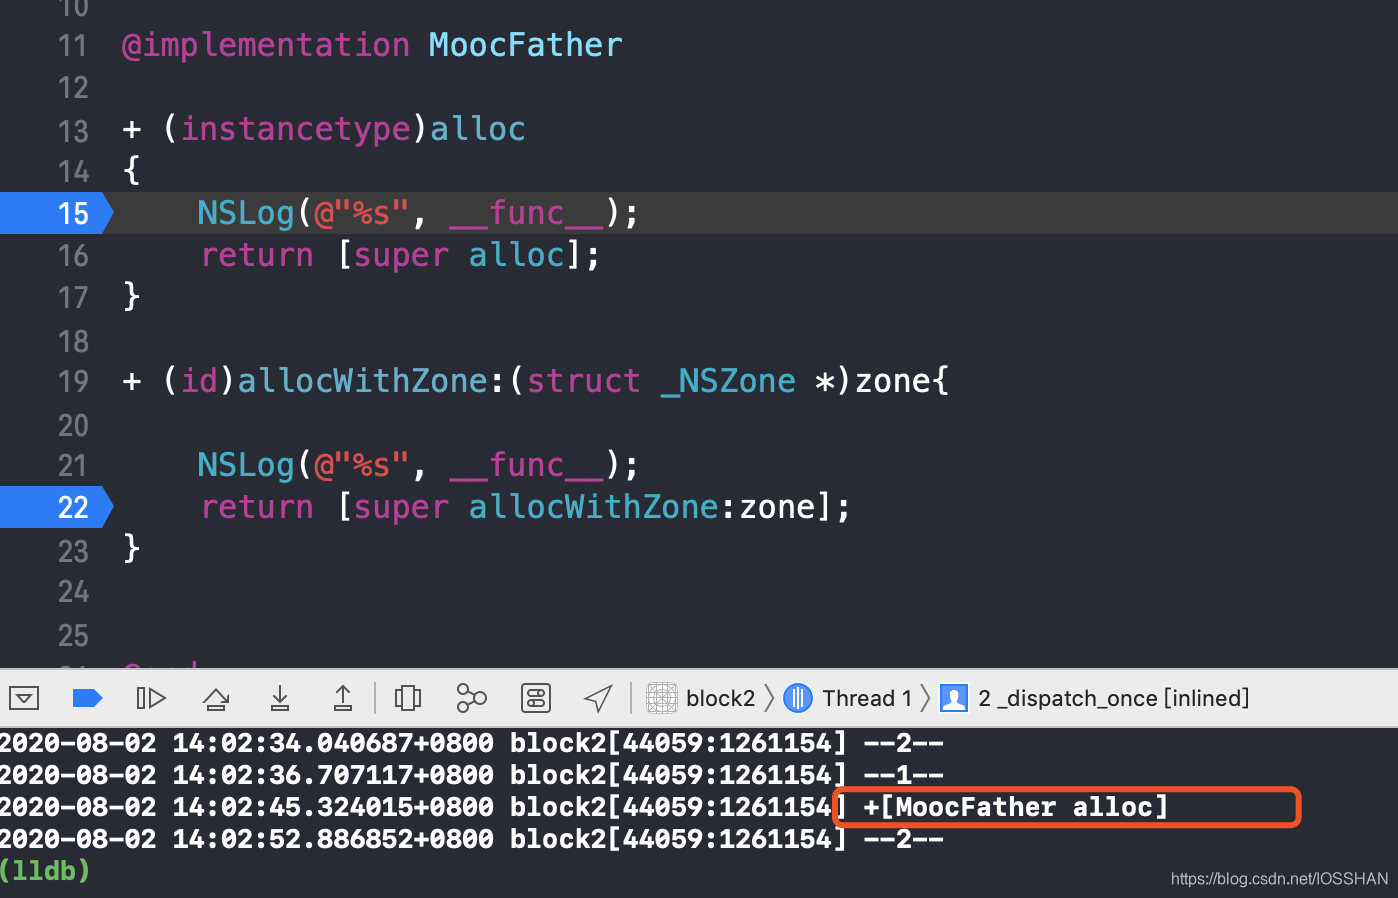Choose Thread 1 in debug jump bar
This screenshot has width=1398, height=898.
[x=848, y=698]
